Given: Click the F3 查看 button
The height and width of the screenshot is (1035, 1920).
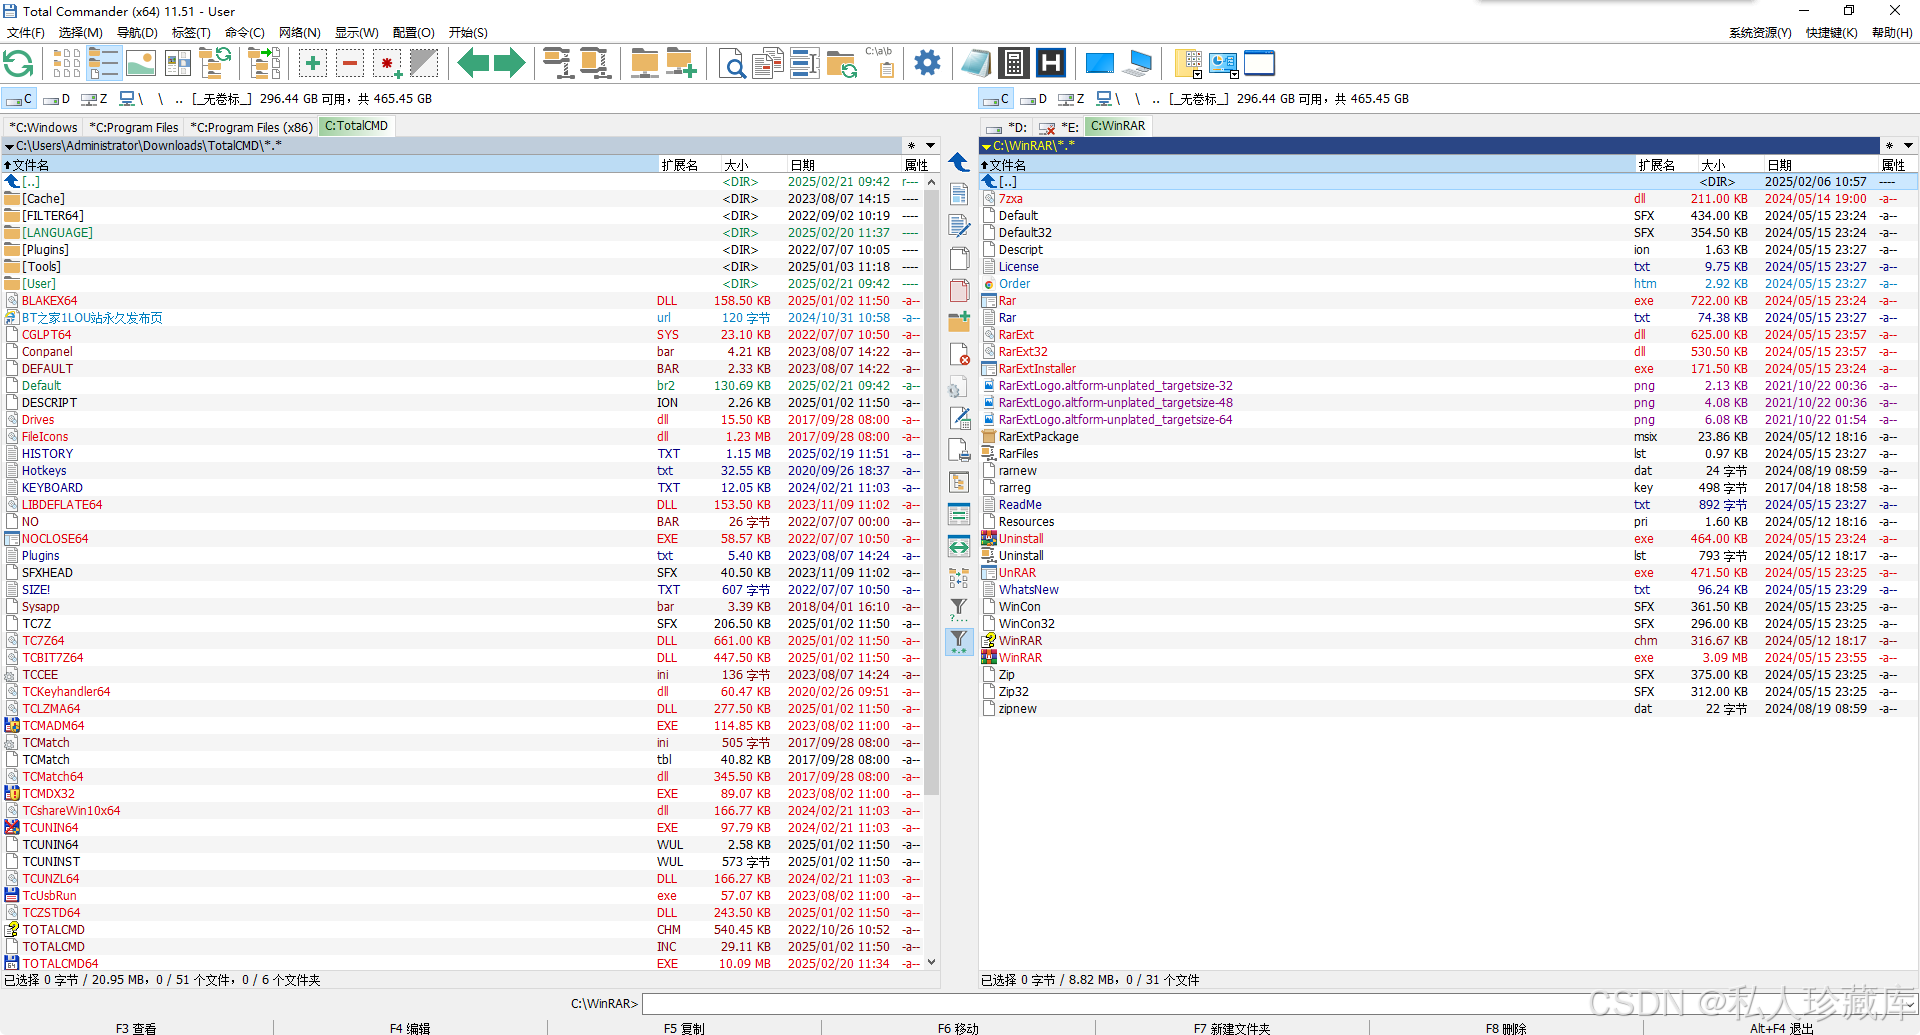Looking at the screenshot, I should [136, 1028].
